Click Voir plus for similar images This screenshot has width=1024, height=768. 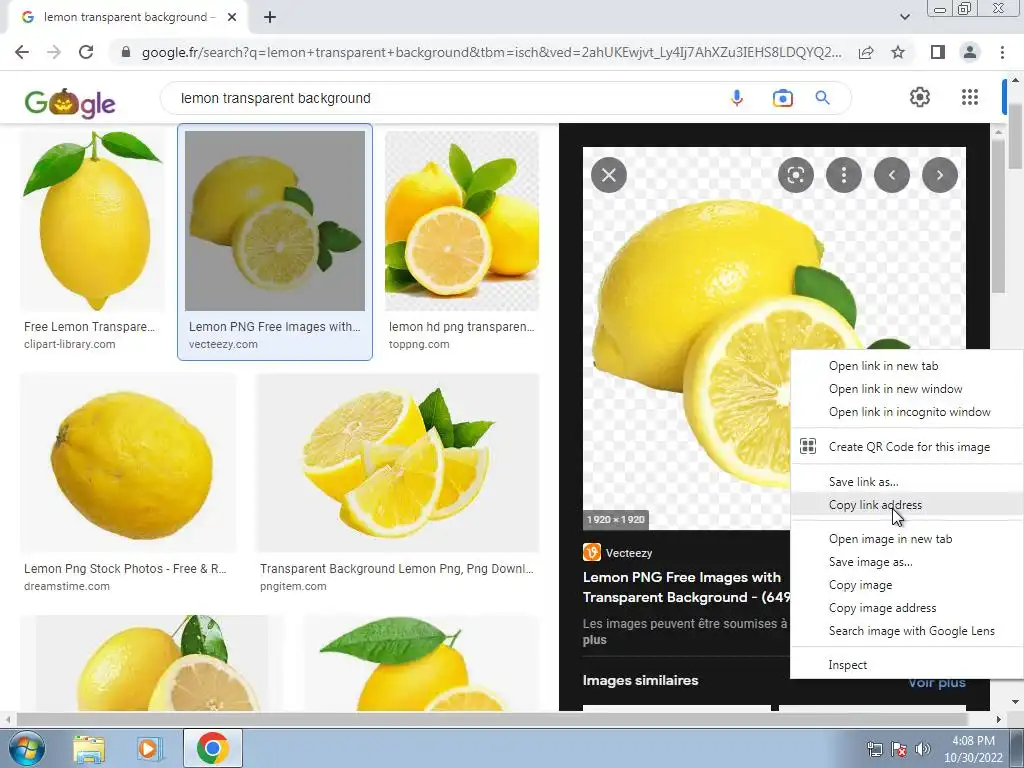click(936, 683)
